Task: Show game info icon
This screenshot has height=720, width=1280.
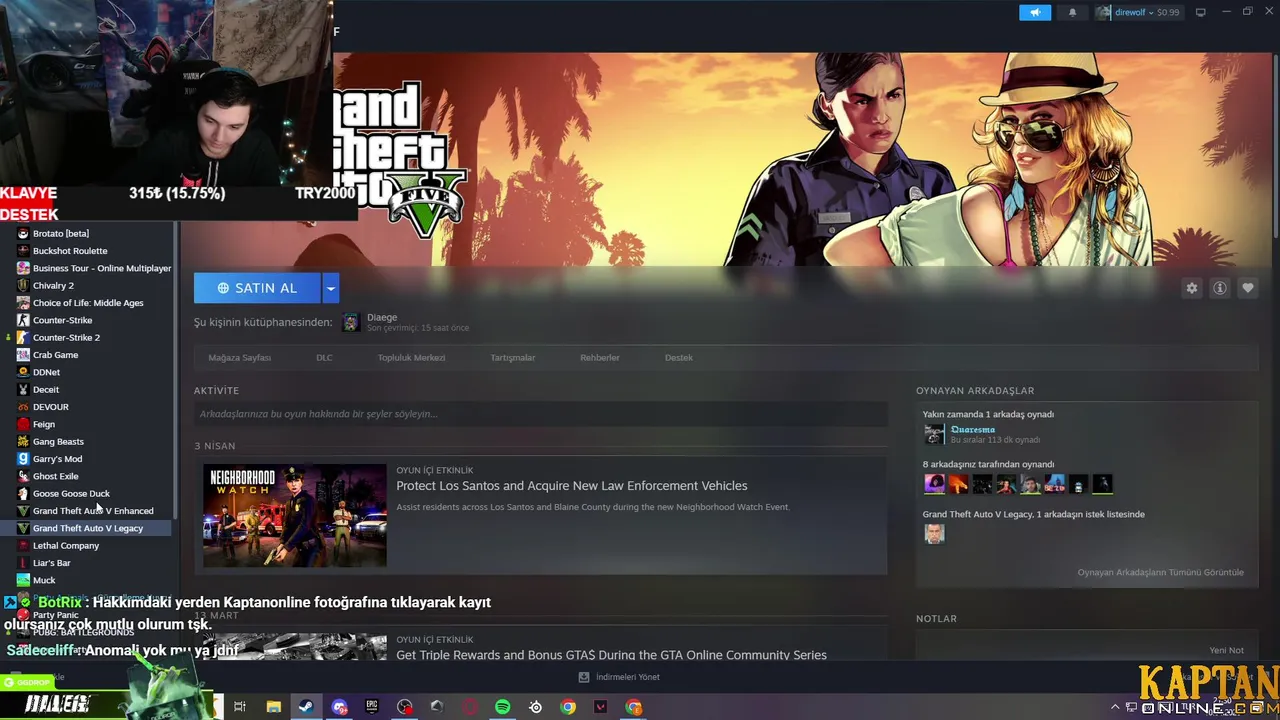Action: pos(1219,288)
